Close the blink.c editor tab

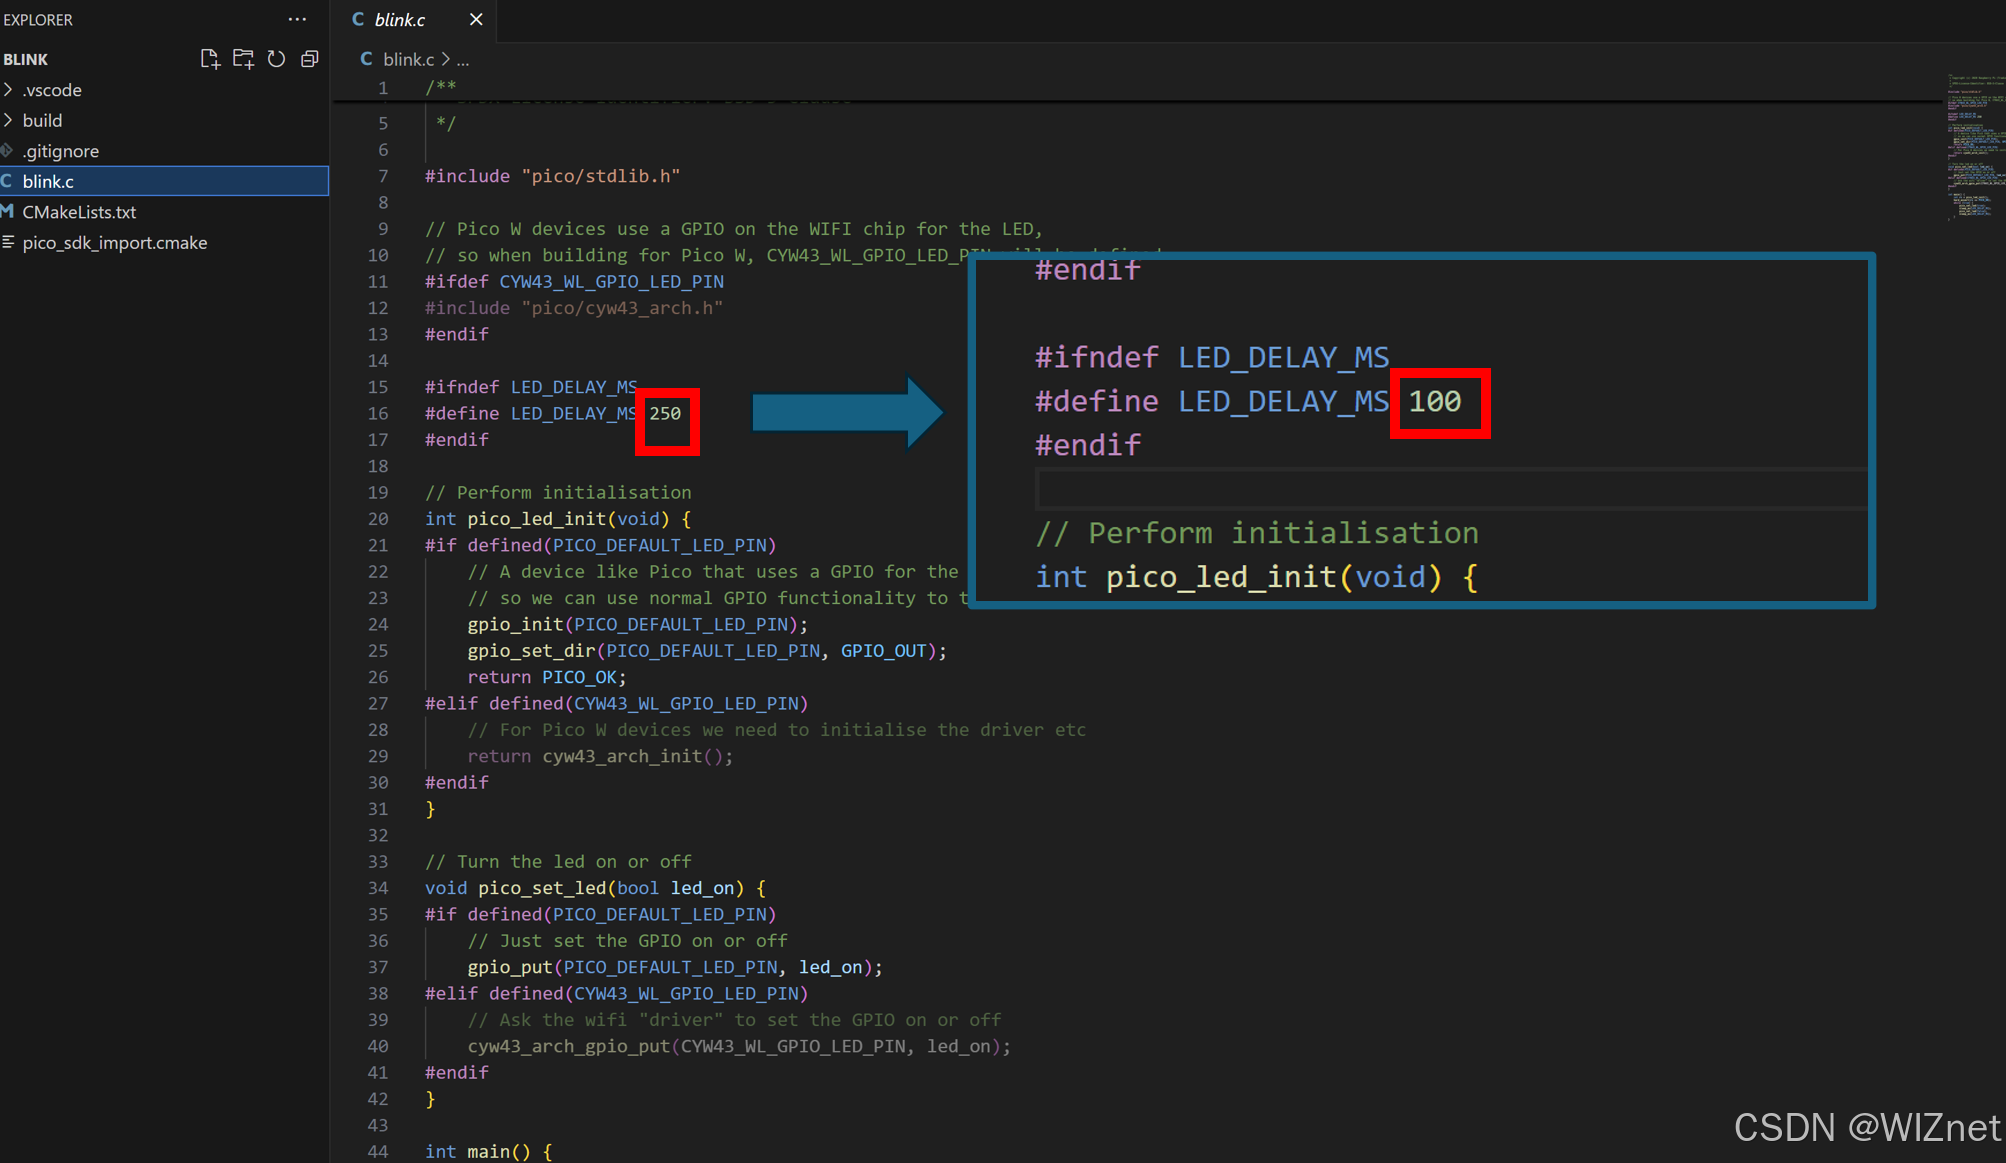[476, 19]
